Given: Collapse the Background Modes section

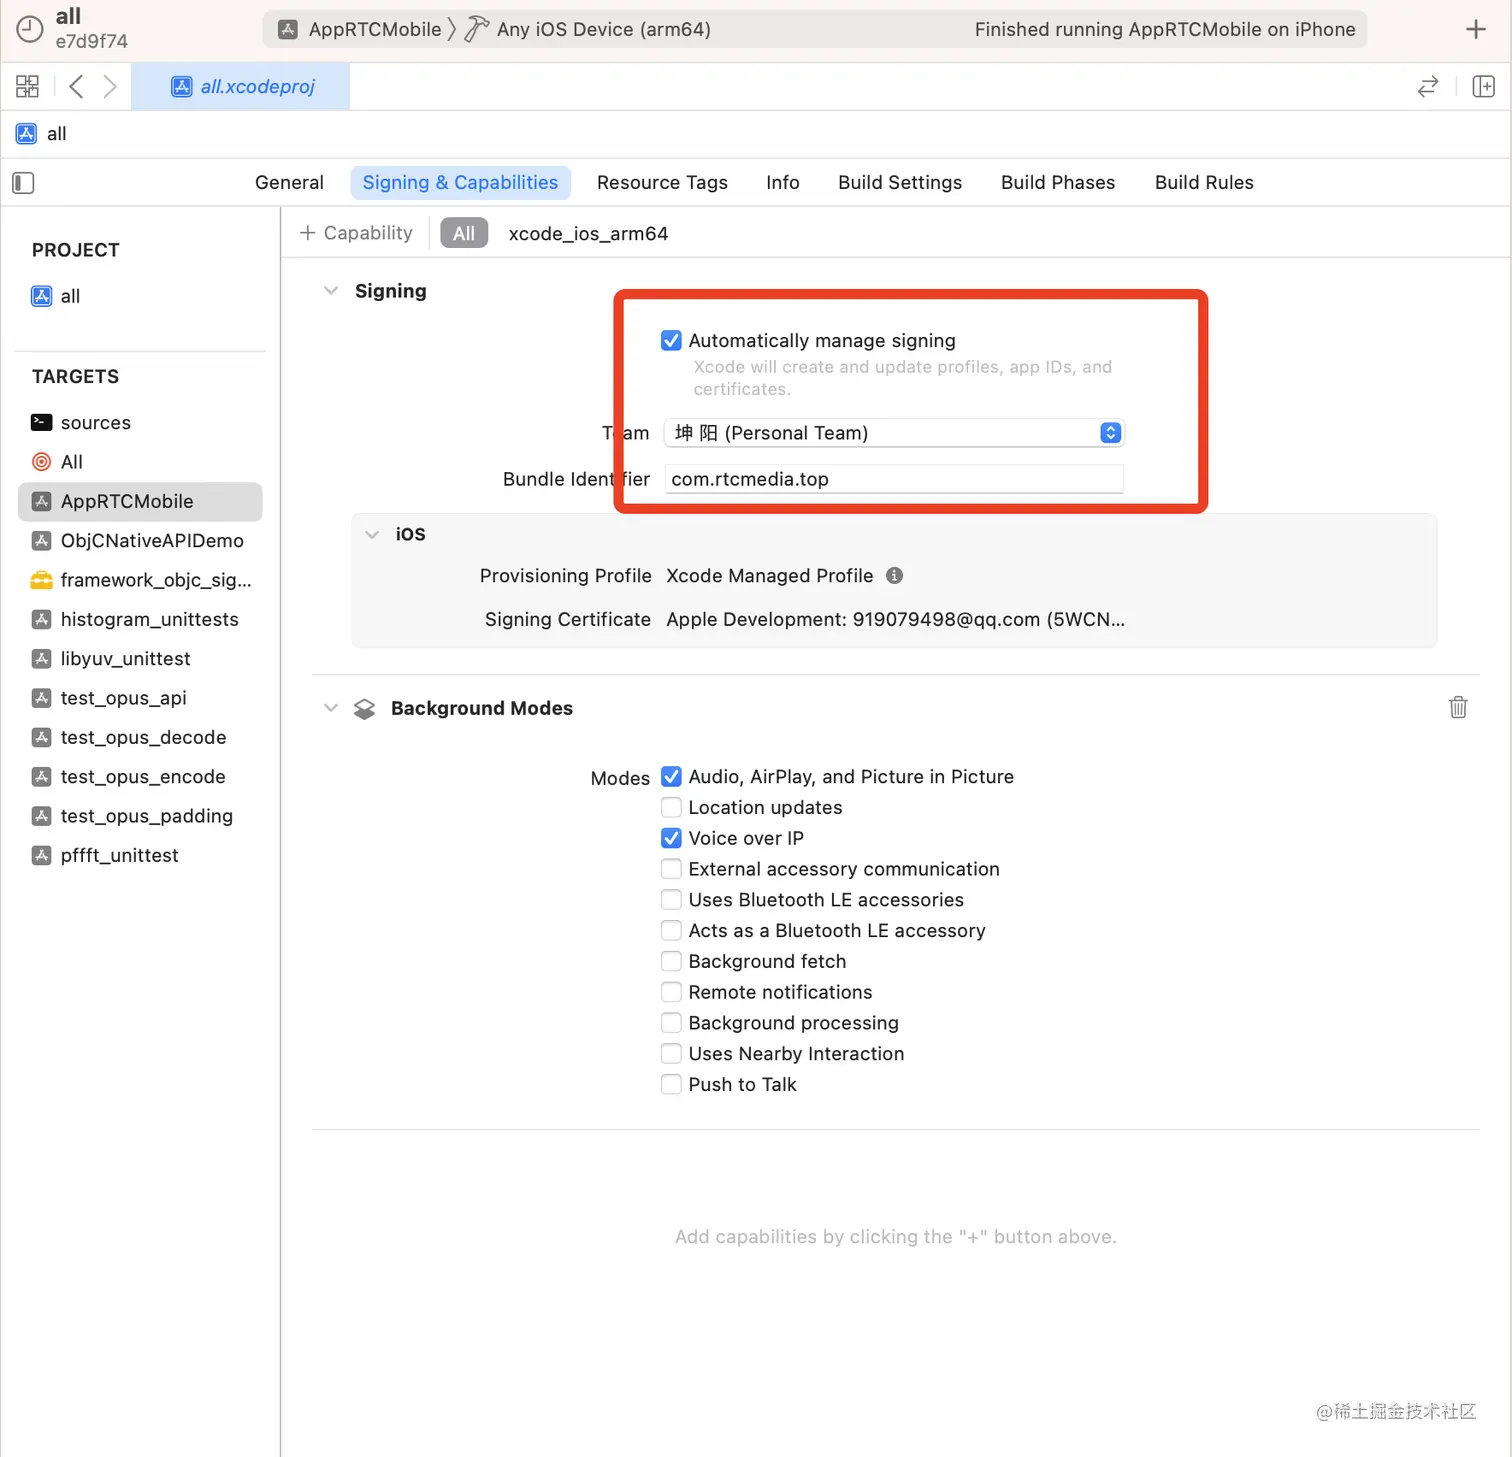Looking at the screenshot, I should (331, 708).
